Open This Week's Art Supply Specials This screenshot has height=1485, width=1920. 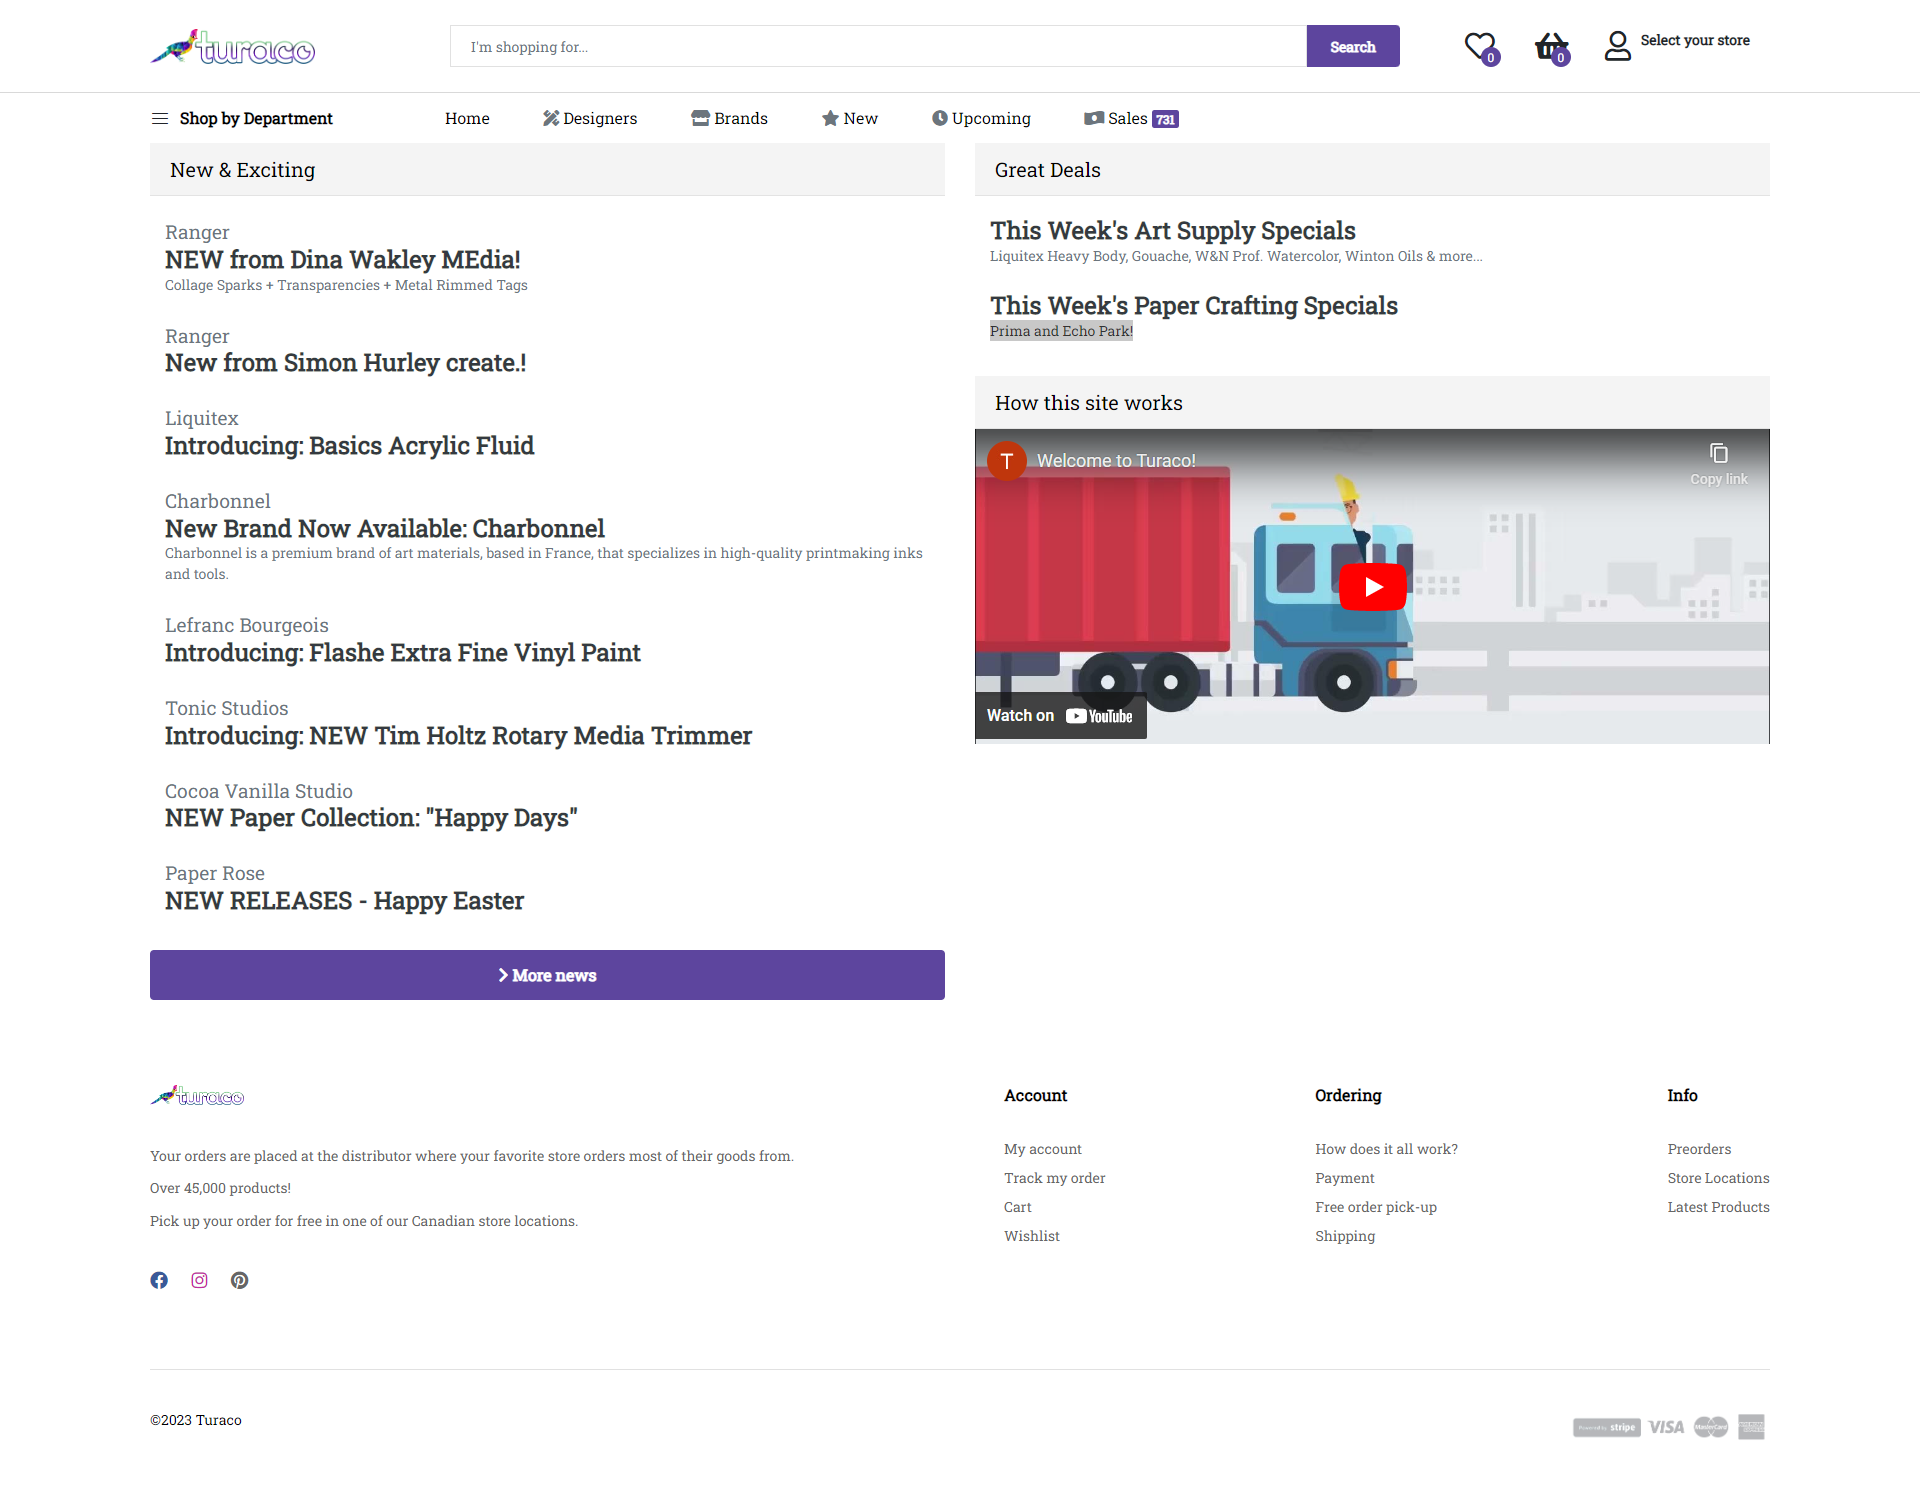[1173, 231]
